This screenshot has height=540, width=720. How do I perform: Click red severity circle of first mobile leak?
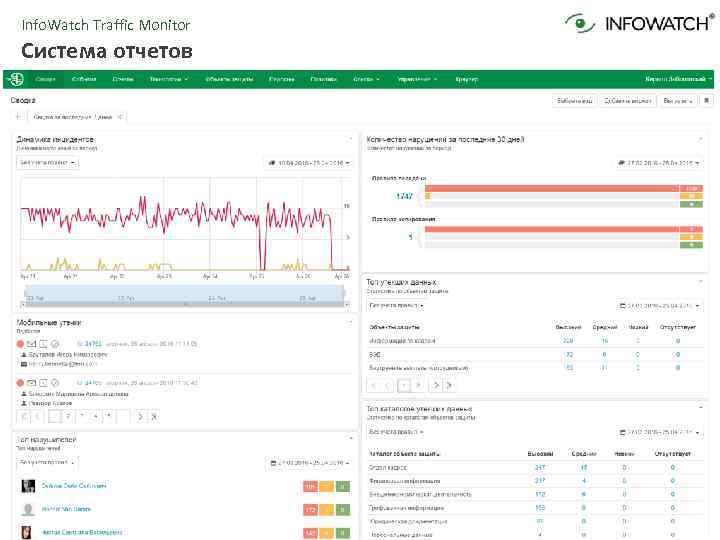[20, 344]
